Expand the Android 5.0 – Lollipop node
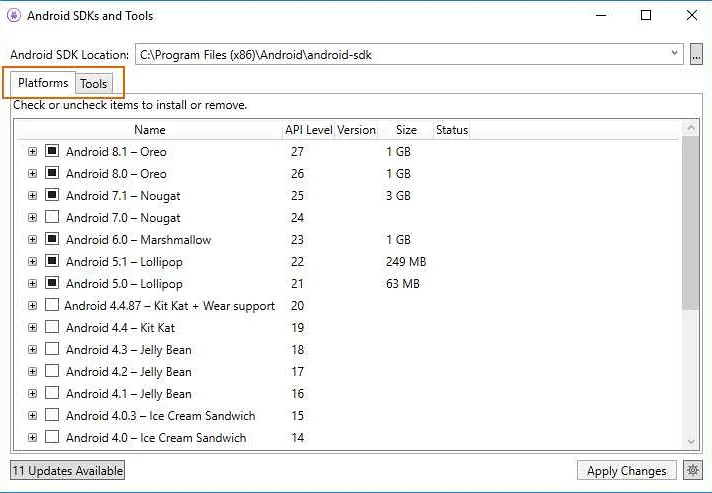 (32, 284)
